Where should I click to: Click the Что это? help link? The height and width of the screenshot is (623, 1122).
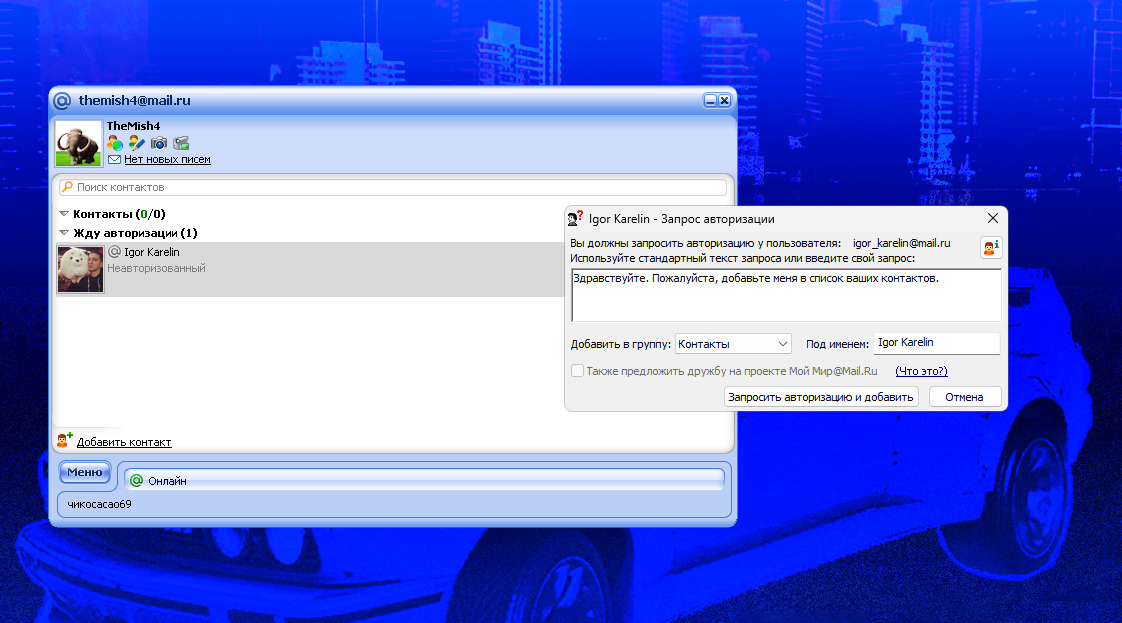[921, 371]
